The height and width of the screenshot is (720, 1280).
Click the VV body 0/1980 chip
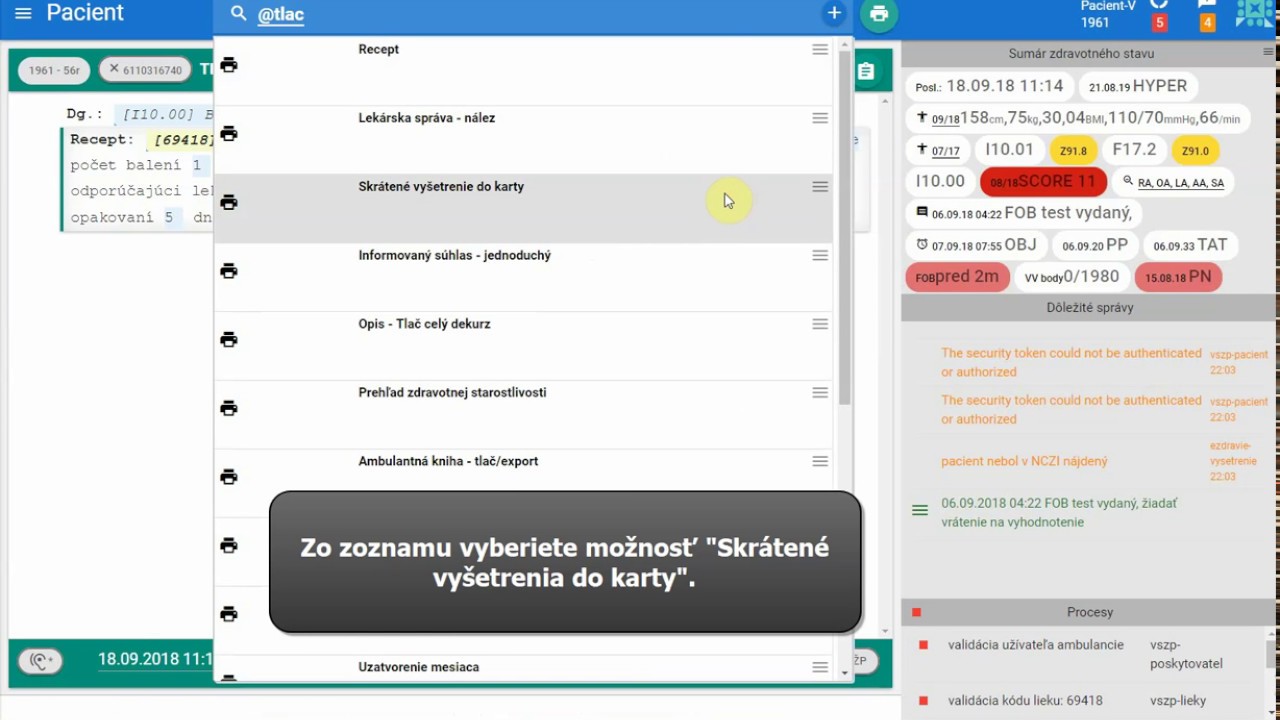click(1072, 277)
